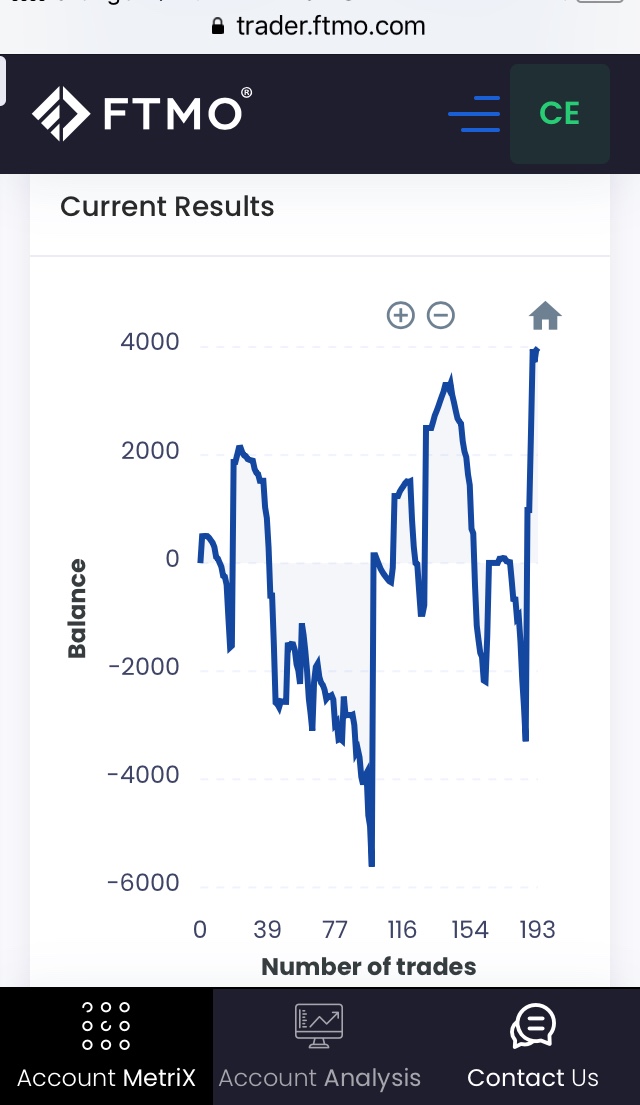640x1105 pixels.
Task: Switch to the Account MetriX tab label
Action: click(x=106, y=1078)
